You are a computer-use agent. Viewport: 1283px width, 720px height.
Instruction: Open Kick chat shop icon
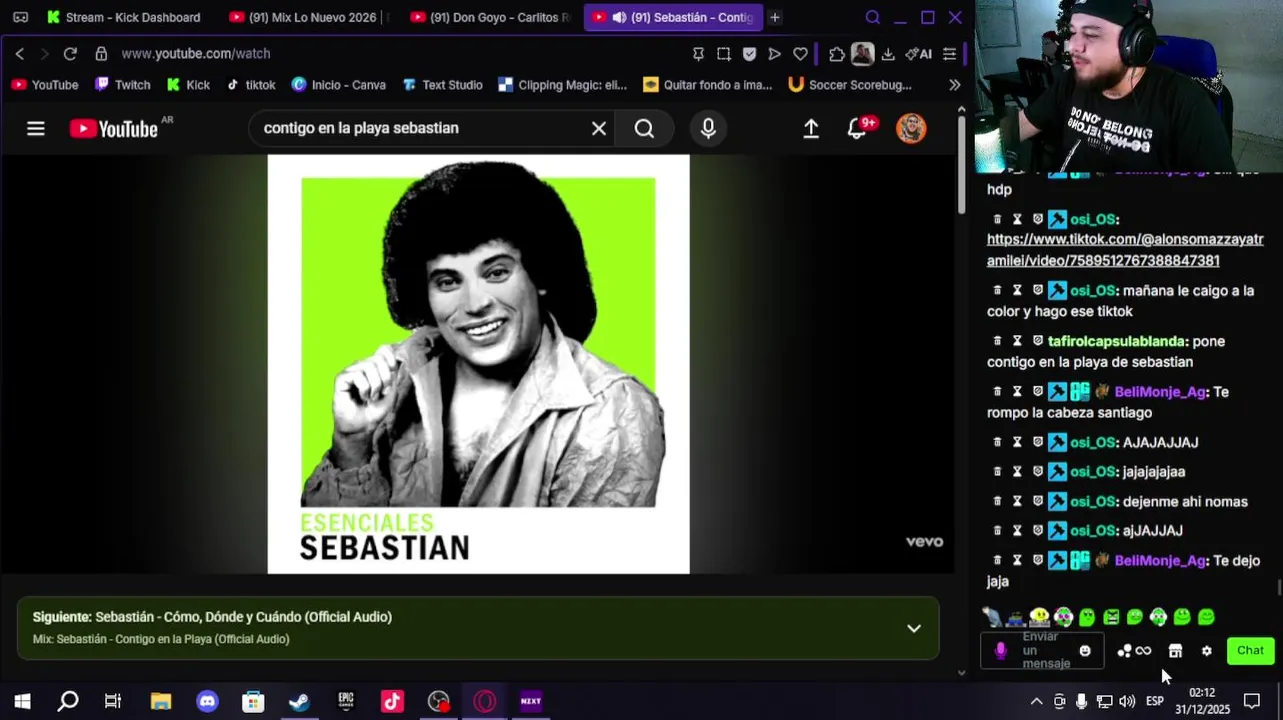coord(1175,651)
